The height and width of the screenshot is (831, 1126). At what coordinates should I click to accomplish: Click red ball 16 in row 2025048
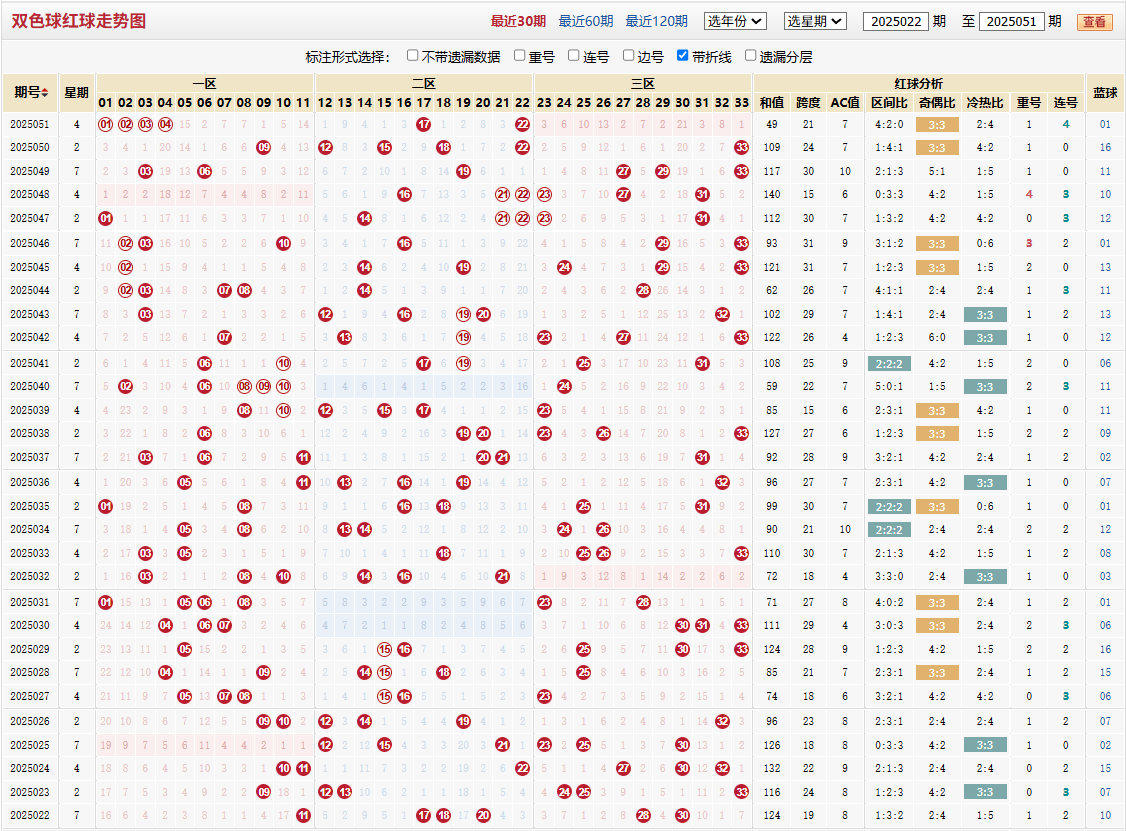[404, 194]
